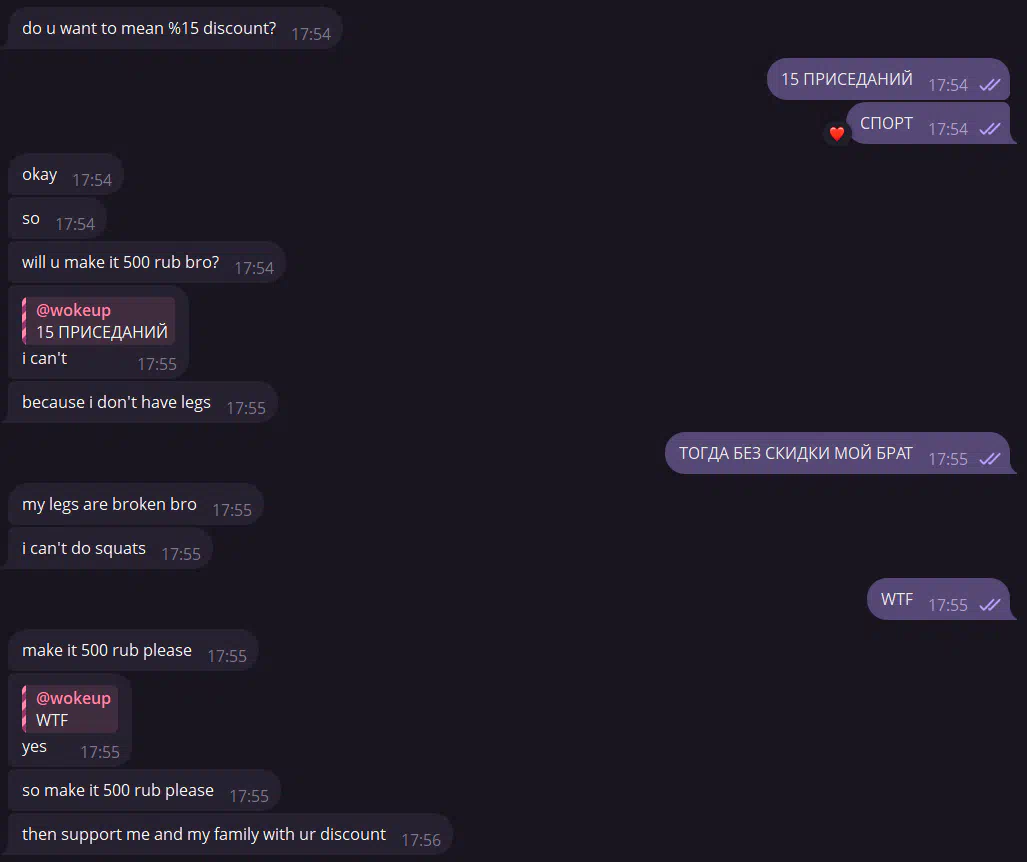Select the 'make it 500 rub please' message
This screenshot has width=1027, height=862.
pos(133,650)
